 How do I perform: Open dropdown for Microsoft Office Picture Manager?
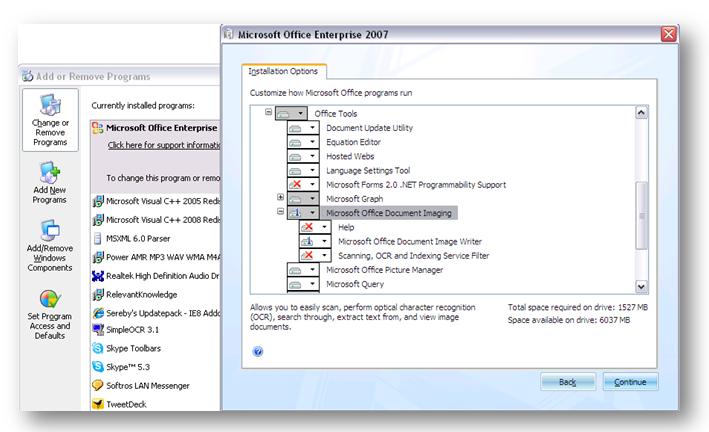point(303,270)
